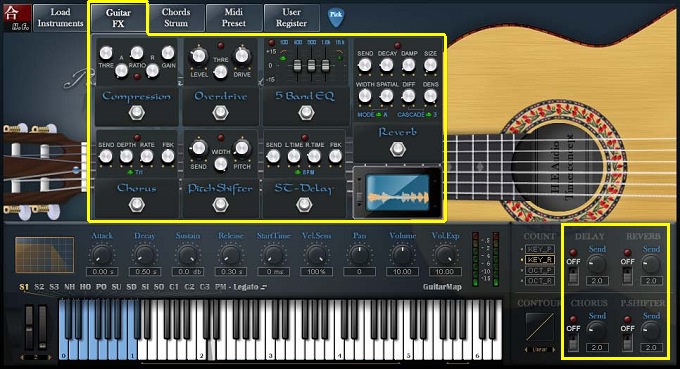Image resolution: width=680 pixels, height=369 pixels.
Task: Click the blue Pick guitar pick icon
Action: [x=336, y=16]
